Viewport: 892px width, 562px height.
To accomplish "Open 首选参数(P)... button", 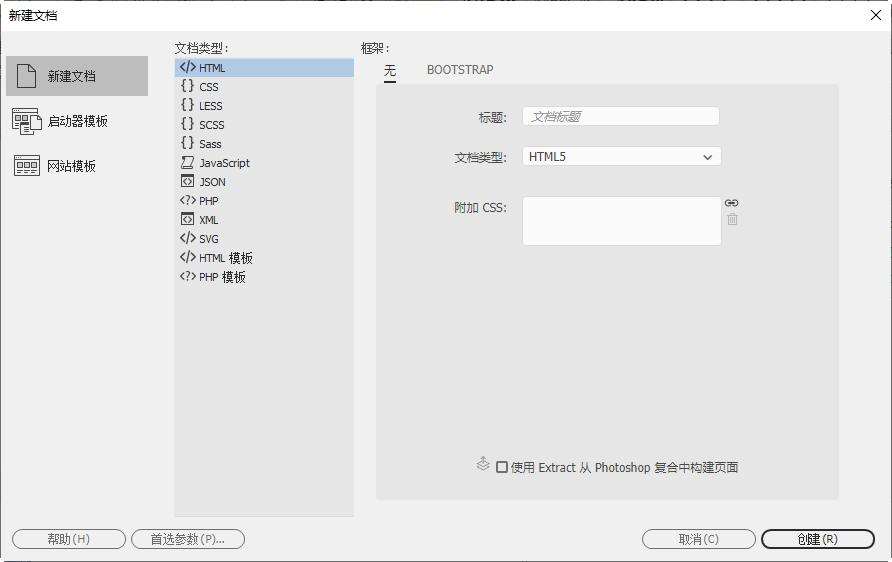I will (188, 539).
